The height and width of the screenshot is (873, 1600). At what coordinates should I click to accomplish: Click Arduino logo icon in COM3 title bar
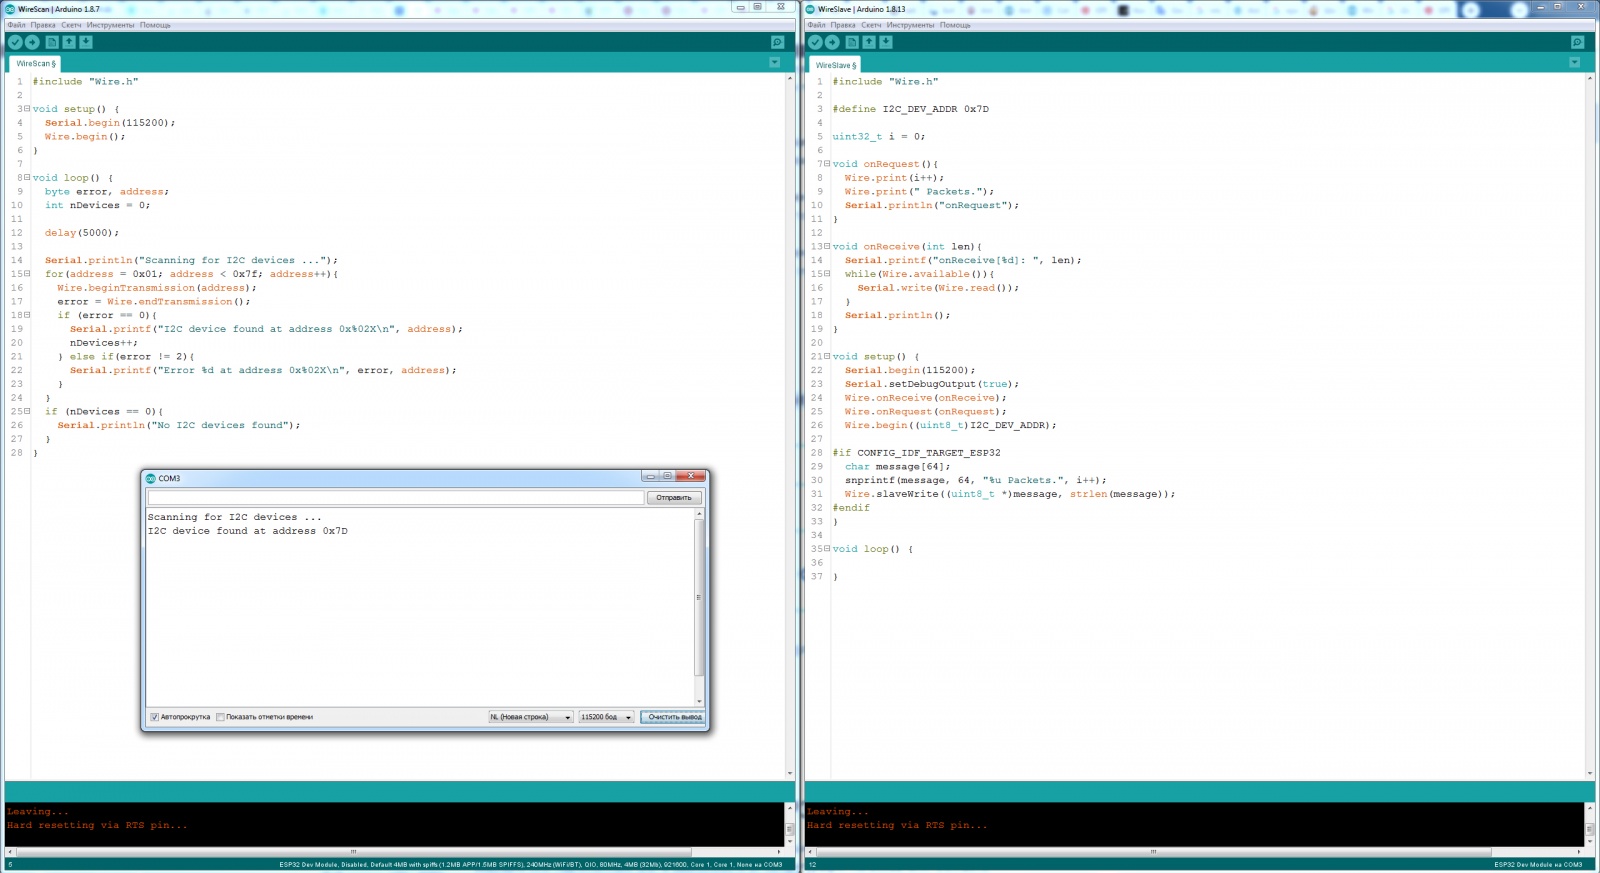(x=151, y=478)
